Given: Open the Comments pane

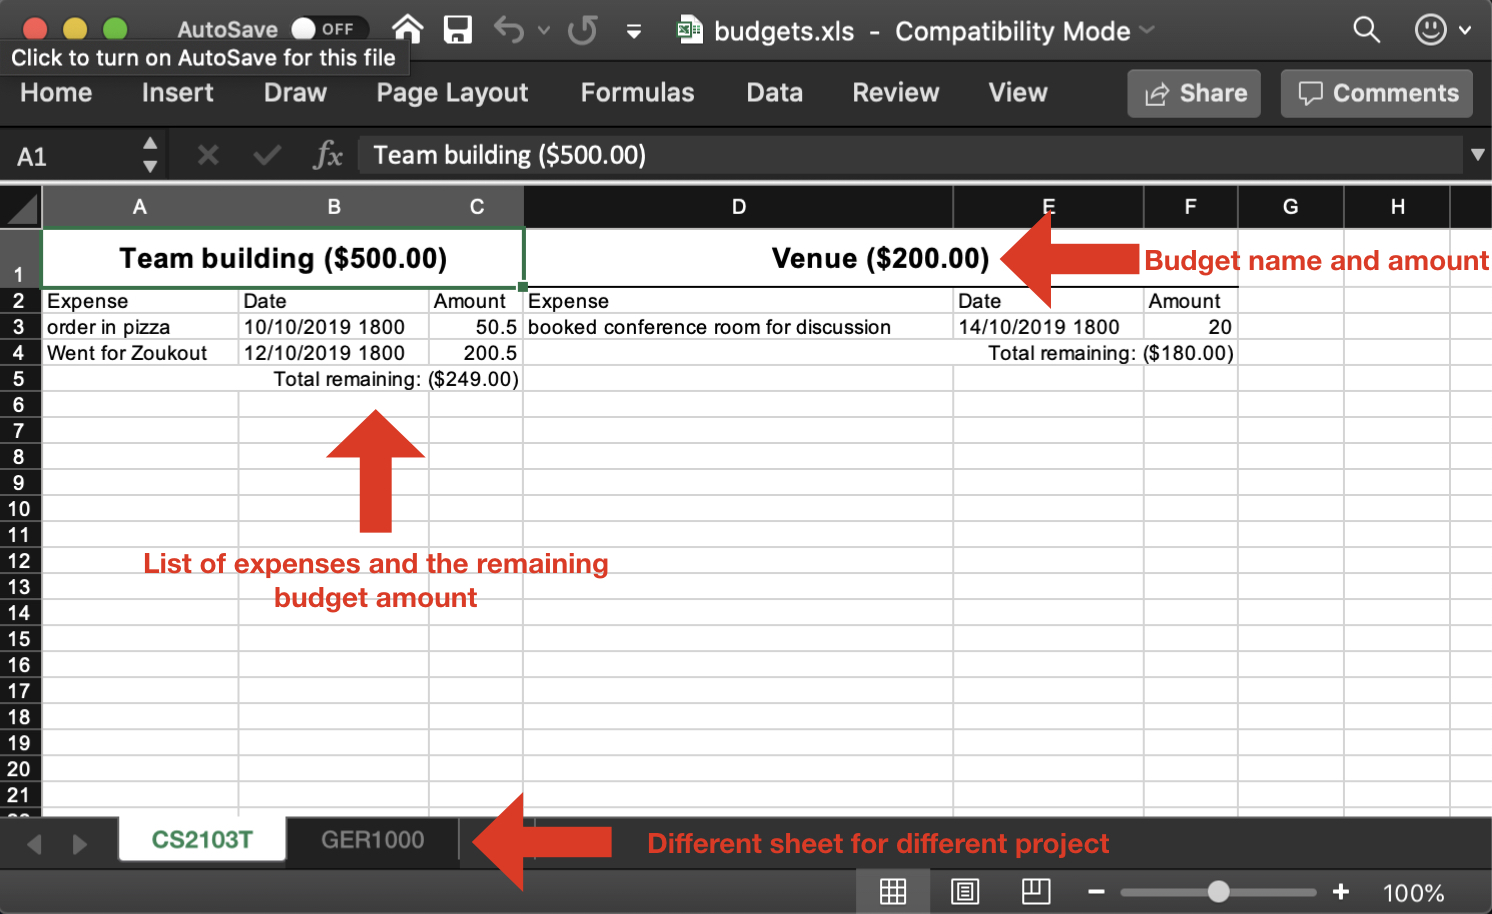Looking at the screenshot, I should pyautogui.click(x=1377, y=93).
